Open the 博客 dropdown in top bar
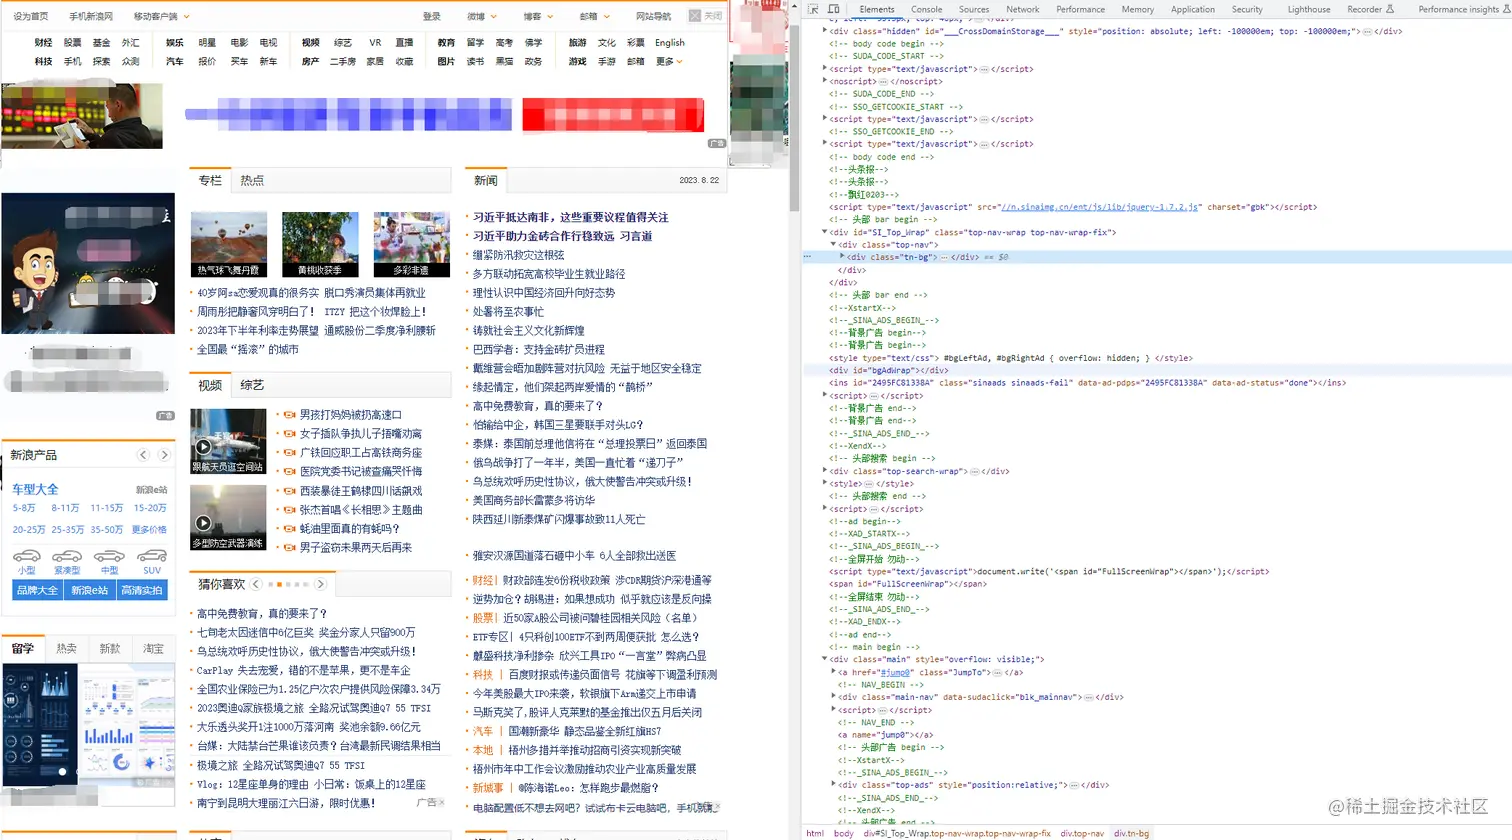Image resolution: width=1512 pixels, height=840 pixels. coord(537,16)
